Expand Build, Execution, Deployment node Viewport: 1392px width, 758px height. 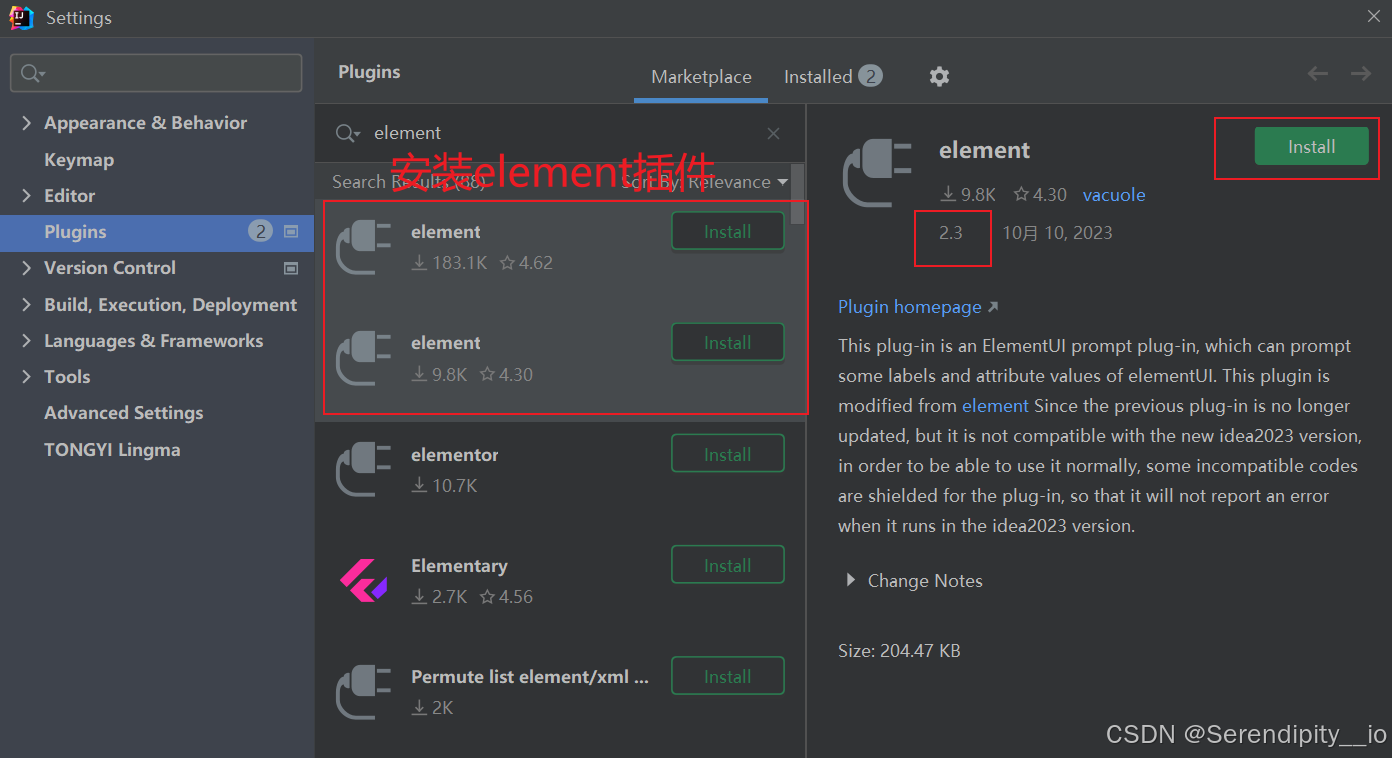tap(26, 305)
